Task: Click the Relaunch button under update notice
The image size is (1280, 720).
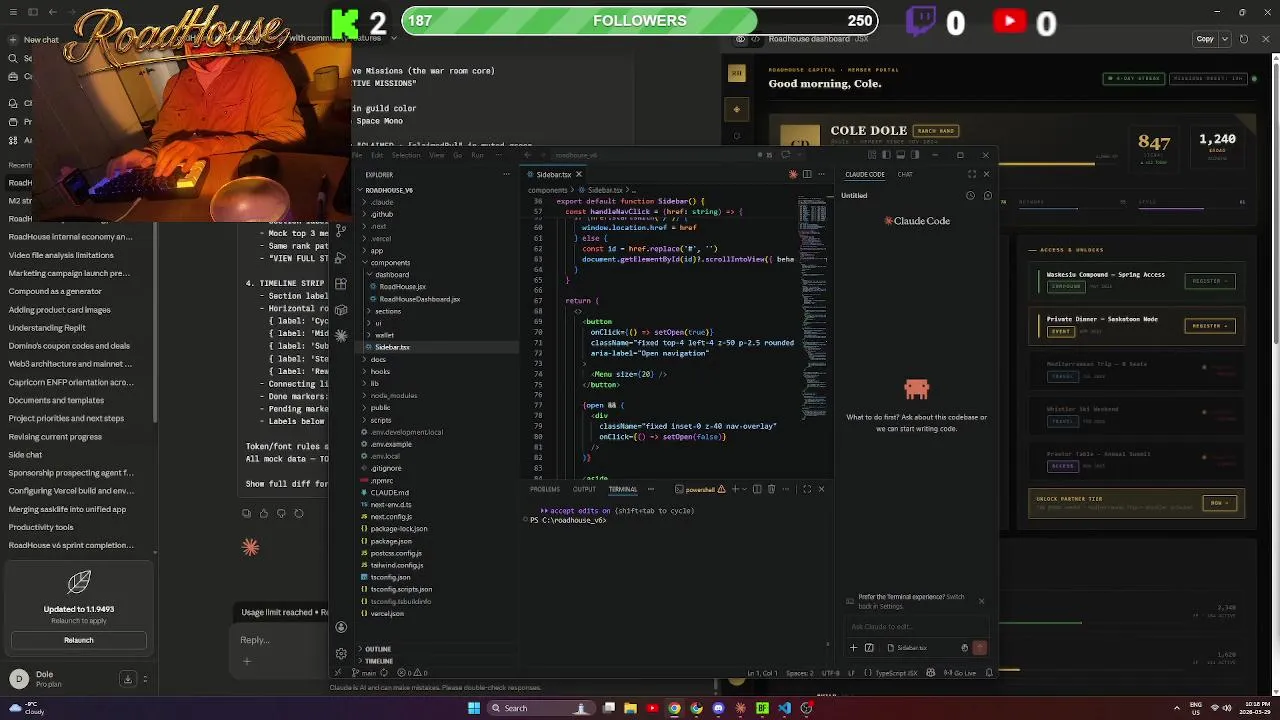Action: [x=79, y=640]
